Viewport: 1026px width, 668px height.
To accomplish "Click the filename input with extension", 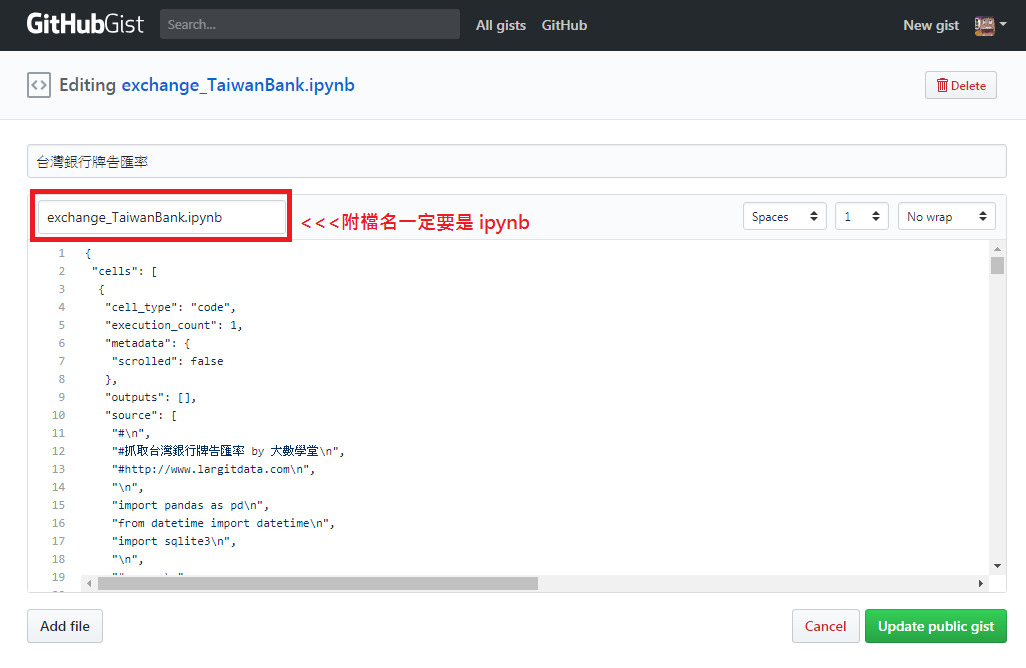I will [162, 217].
